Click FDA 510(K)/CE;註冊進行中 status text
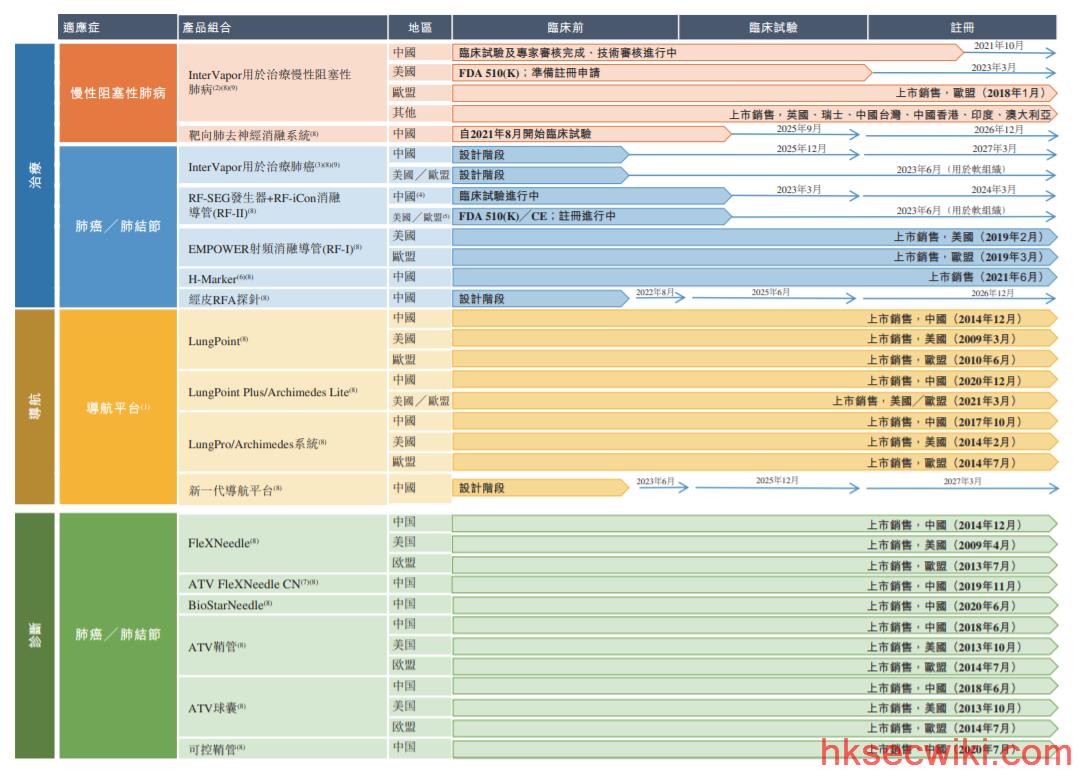 (x=537, y=216)
